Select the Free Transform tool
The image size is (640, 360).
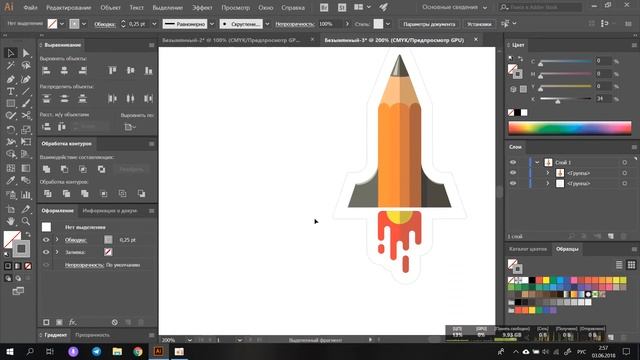tap(26, 142)
